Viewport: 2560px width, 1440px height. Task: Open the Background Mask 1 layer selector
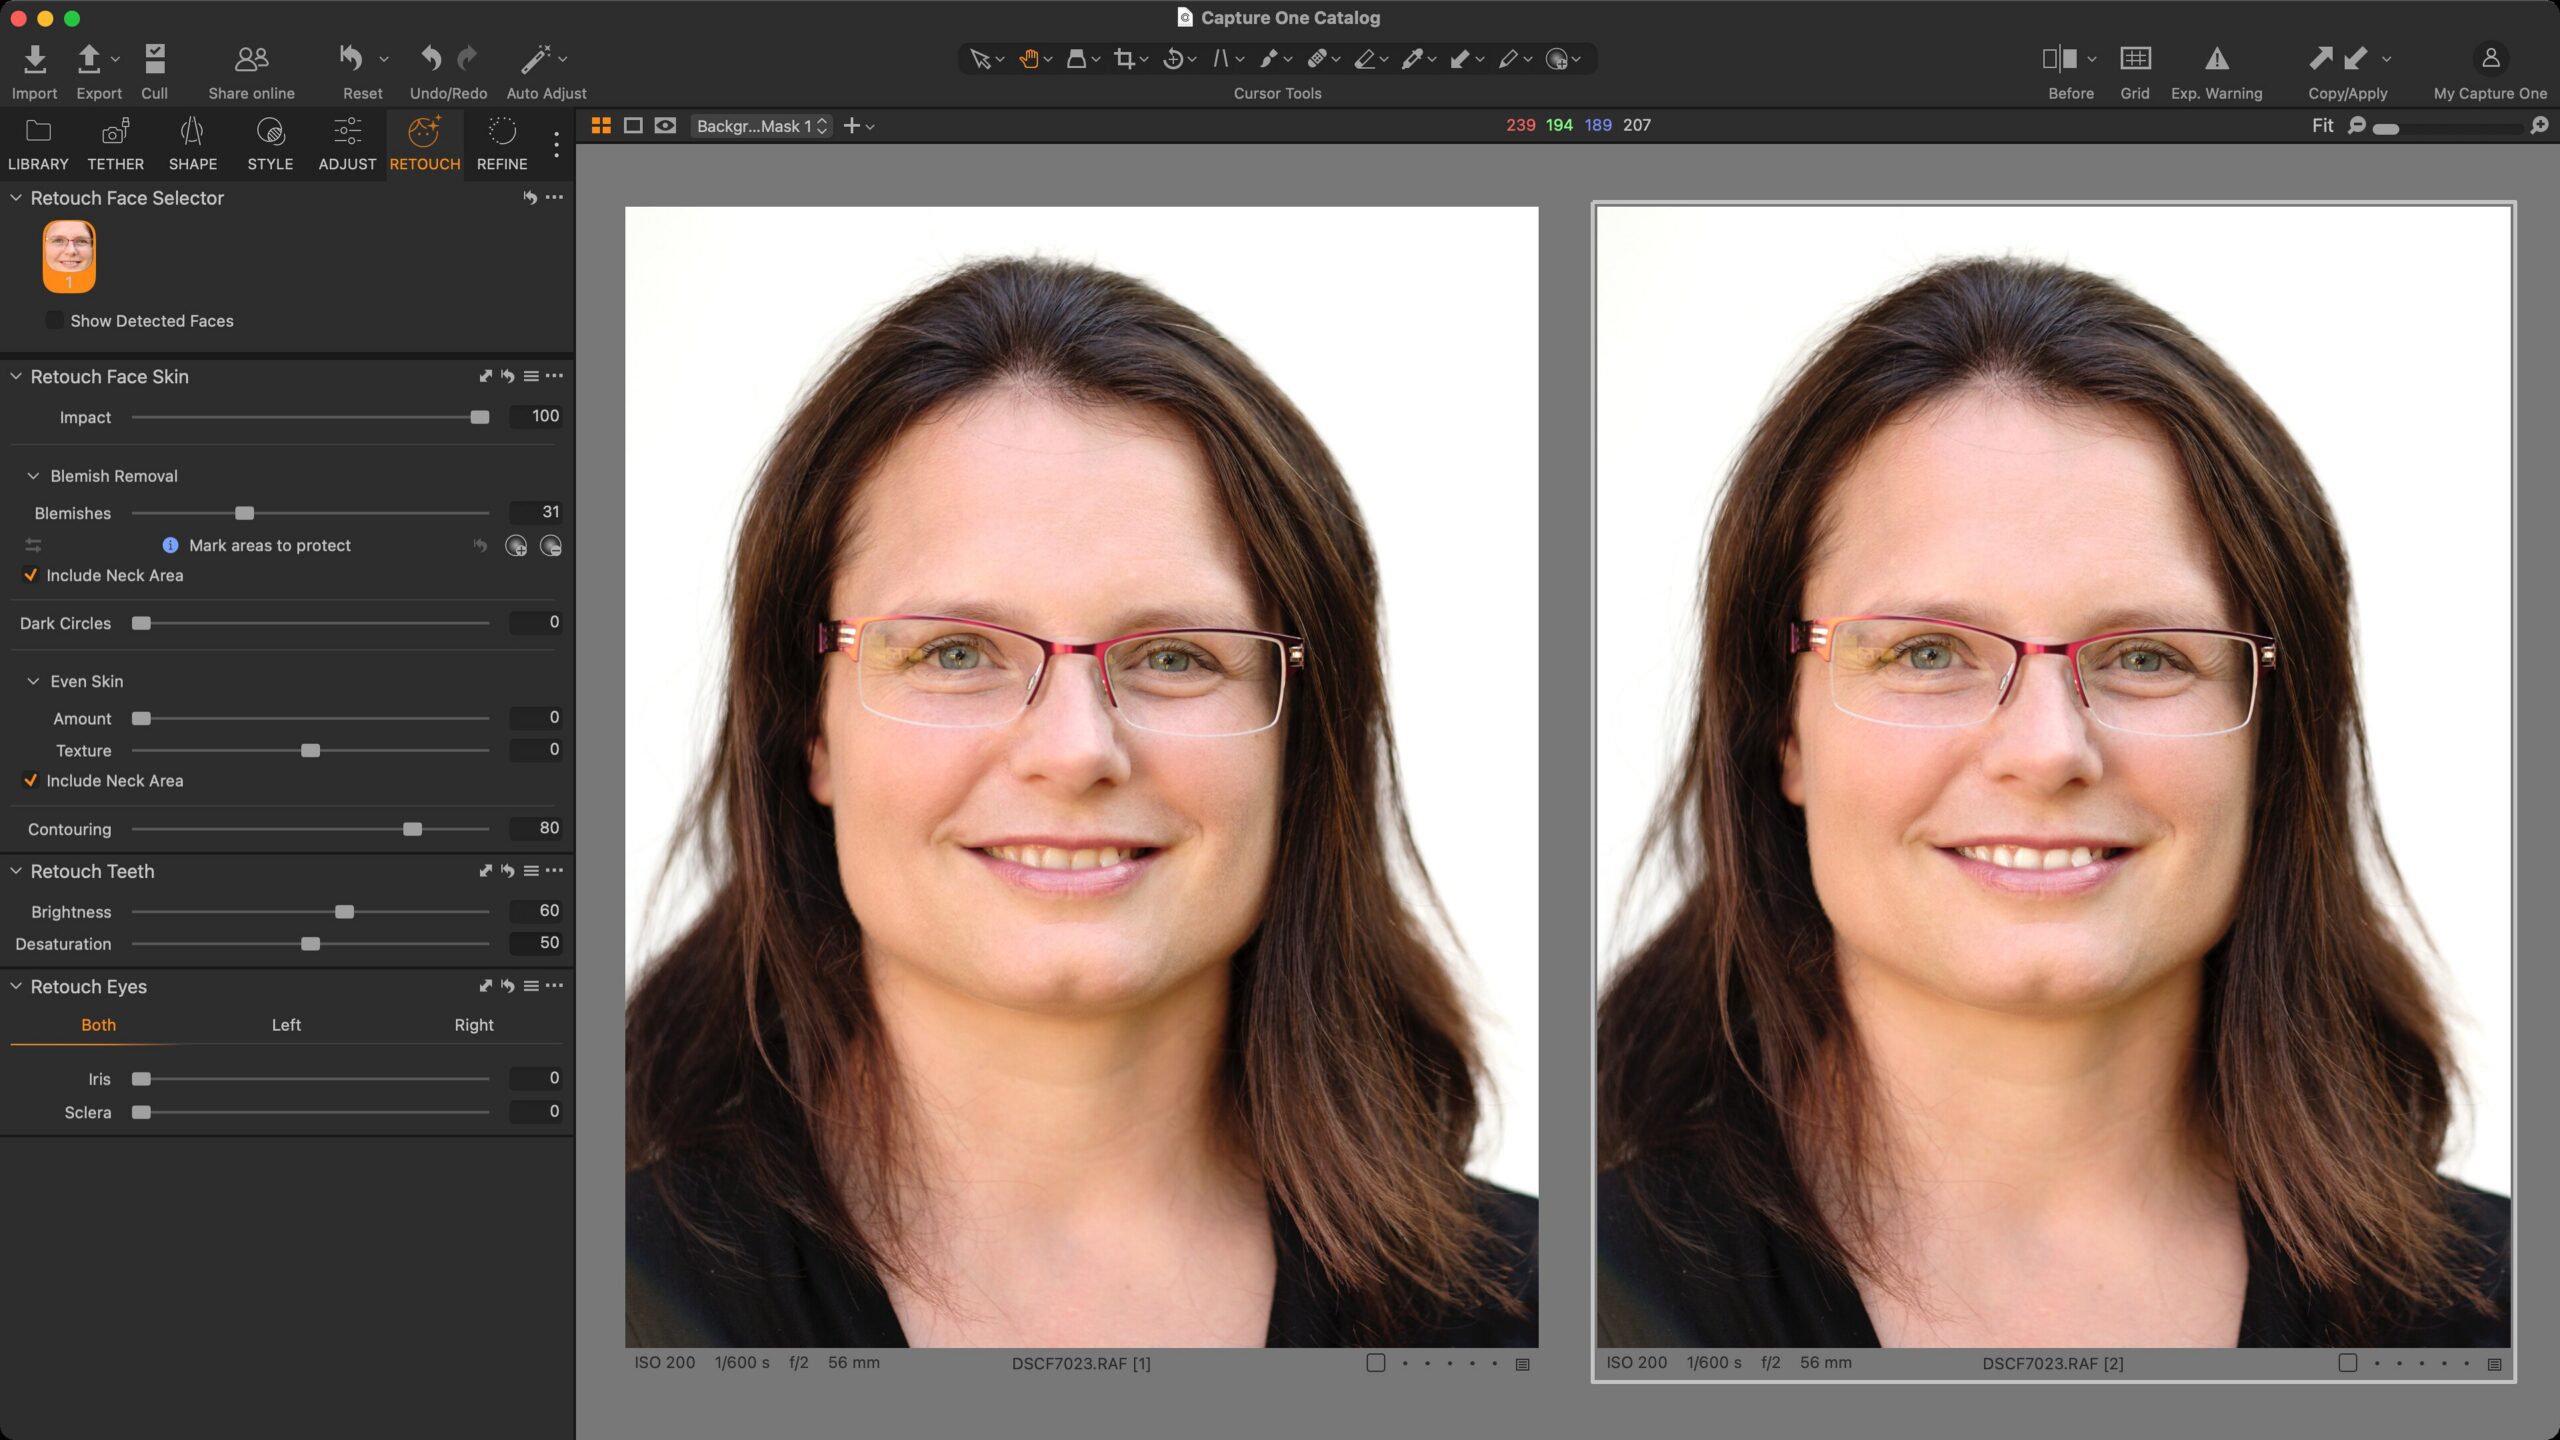pyautogui.click(x=760, y=125)
